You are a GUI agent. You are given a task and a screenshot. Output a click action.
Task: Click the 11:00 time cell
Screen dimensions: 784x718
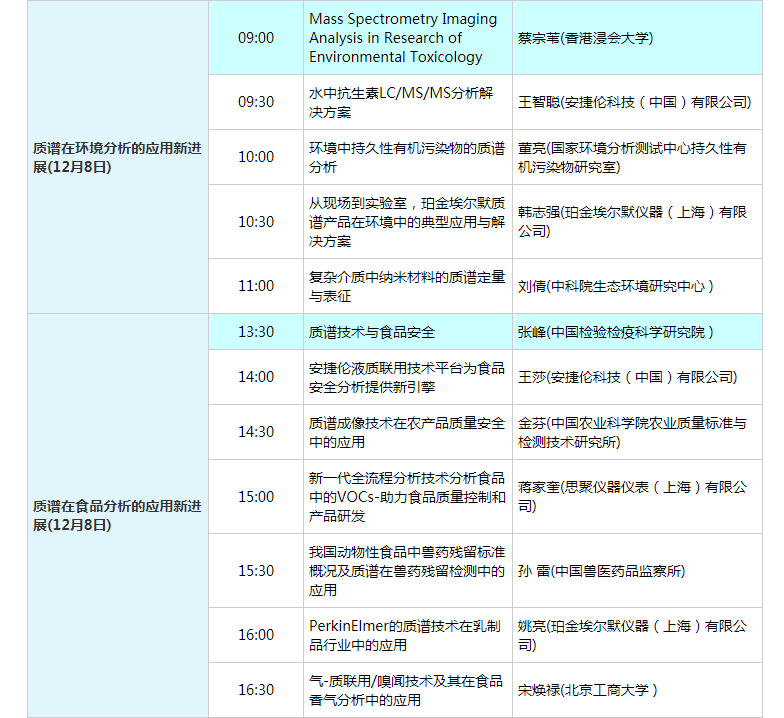click(x=256, y=286)
